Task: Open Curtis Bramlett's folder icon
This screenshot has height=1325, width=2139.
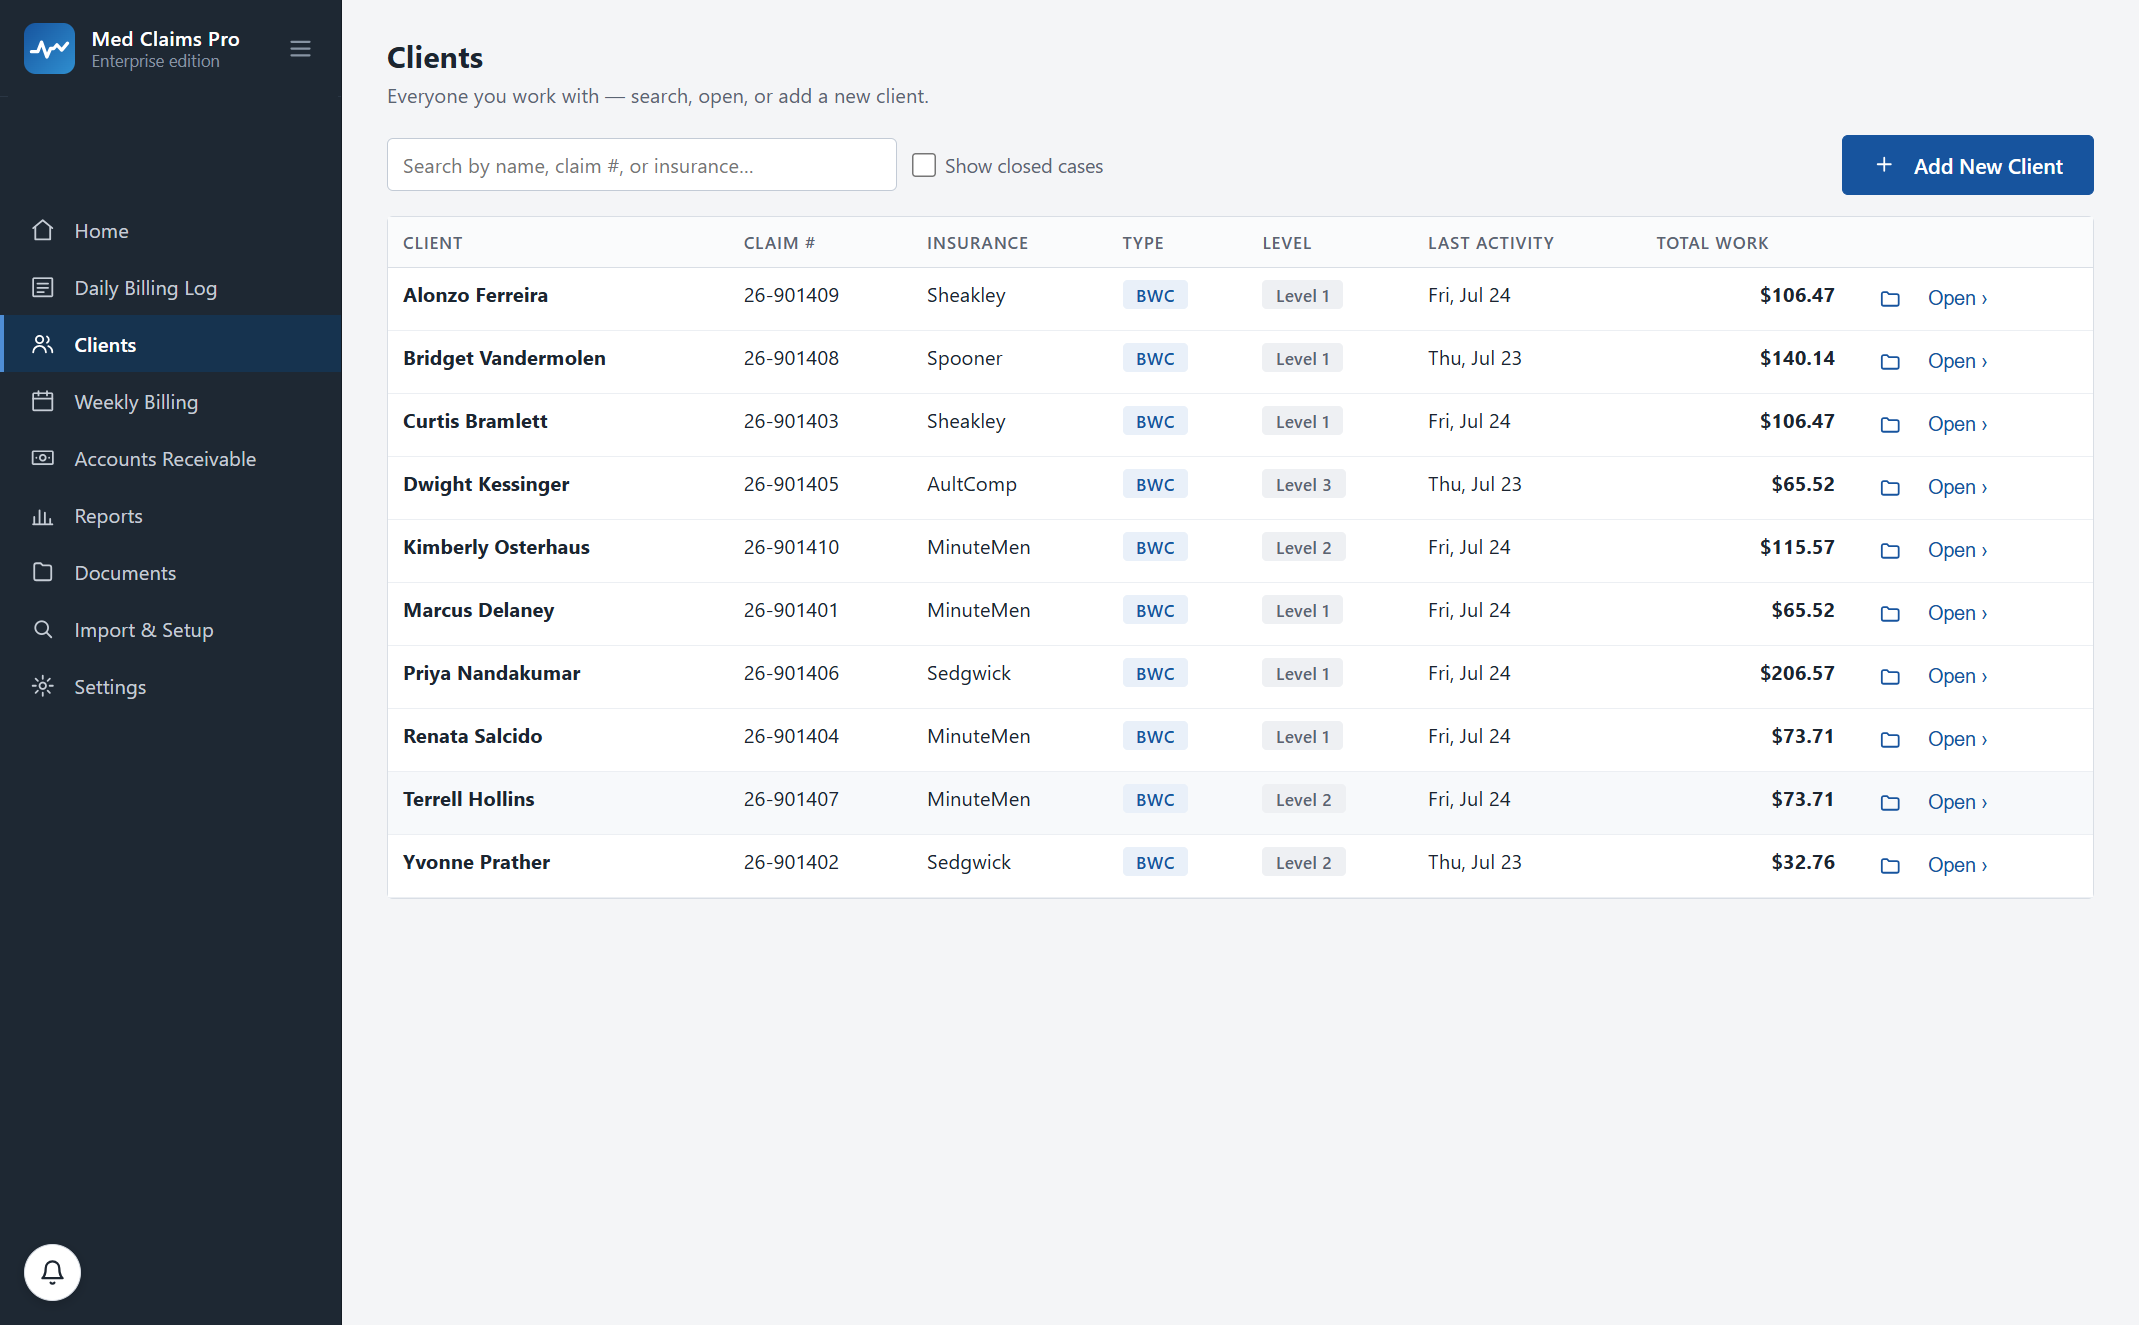Action: (1890, 425)
